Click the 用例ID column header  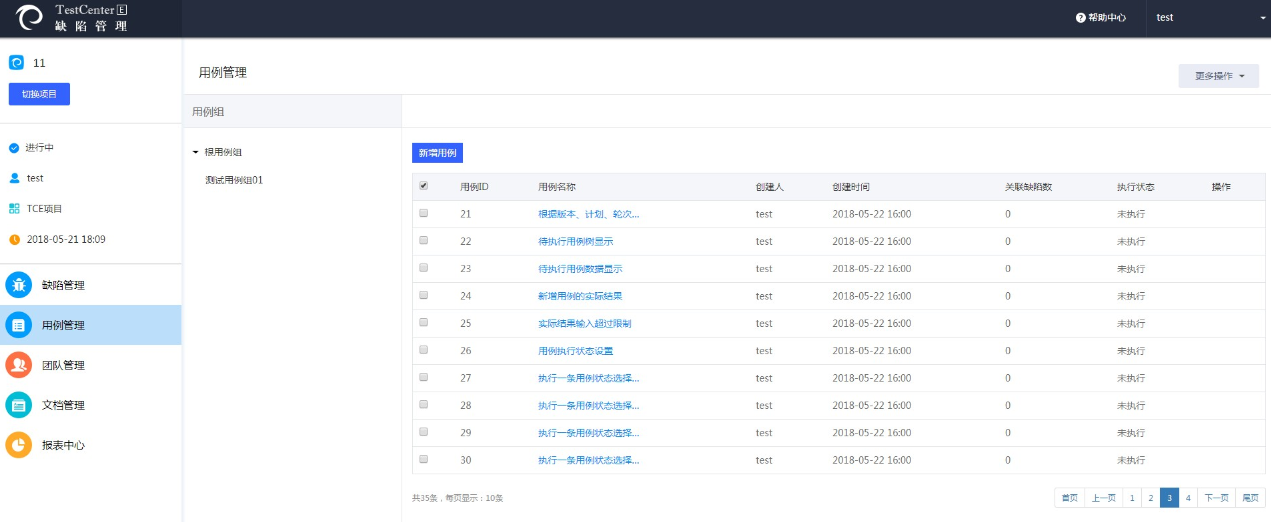(474, 187)
